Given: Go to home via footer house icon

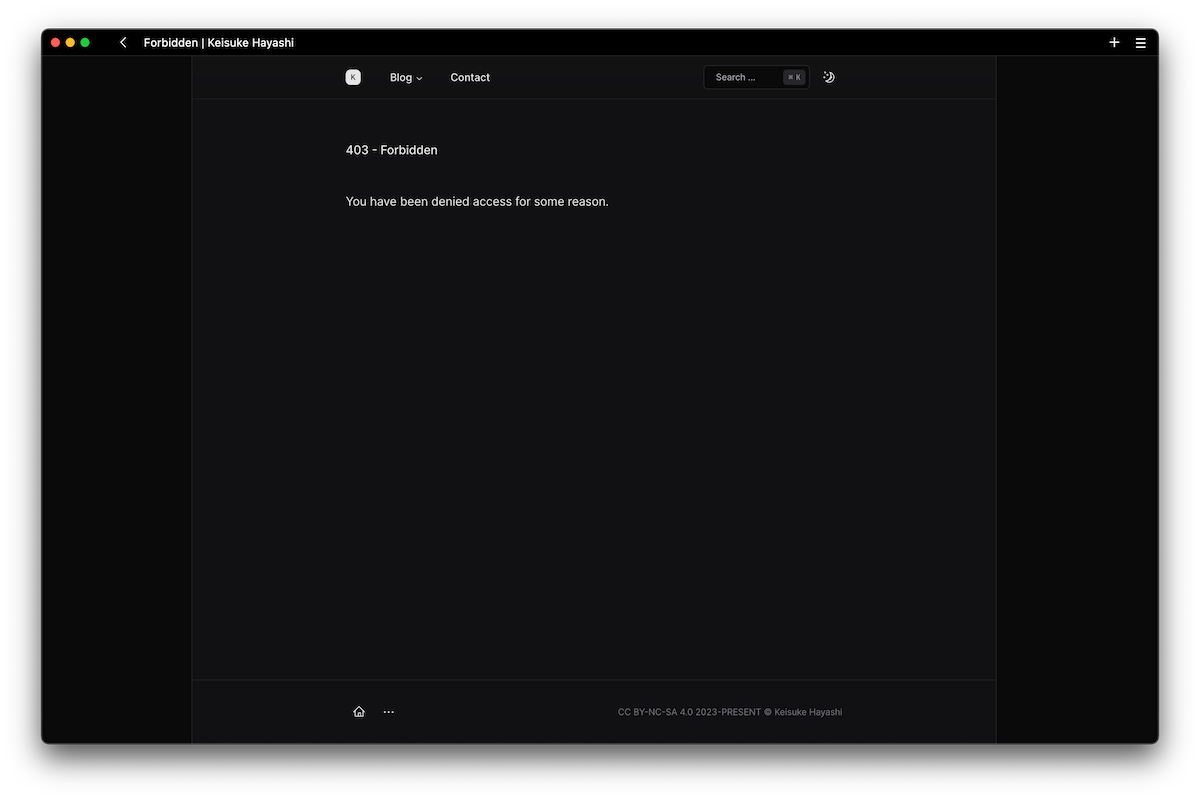Looking at the screenshot, I should pyautogui.click(x=359, y=712).
